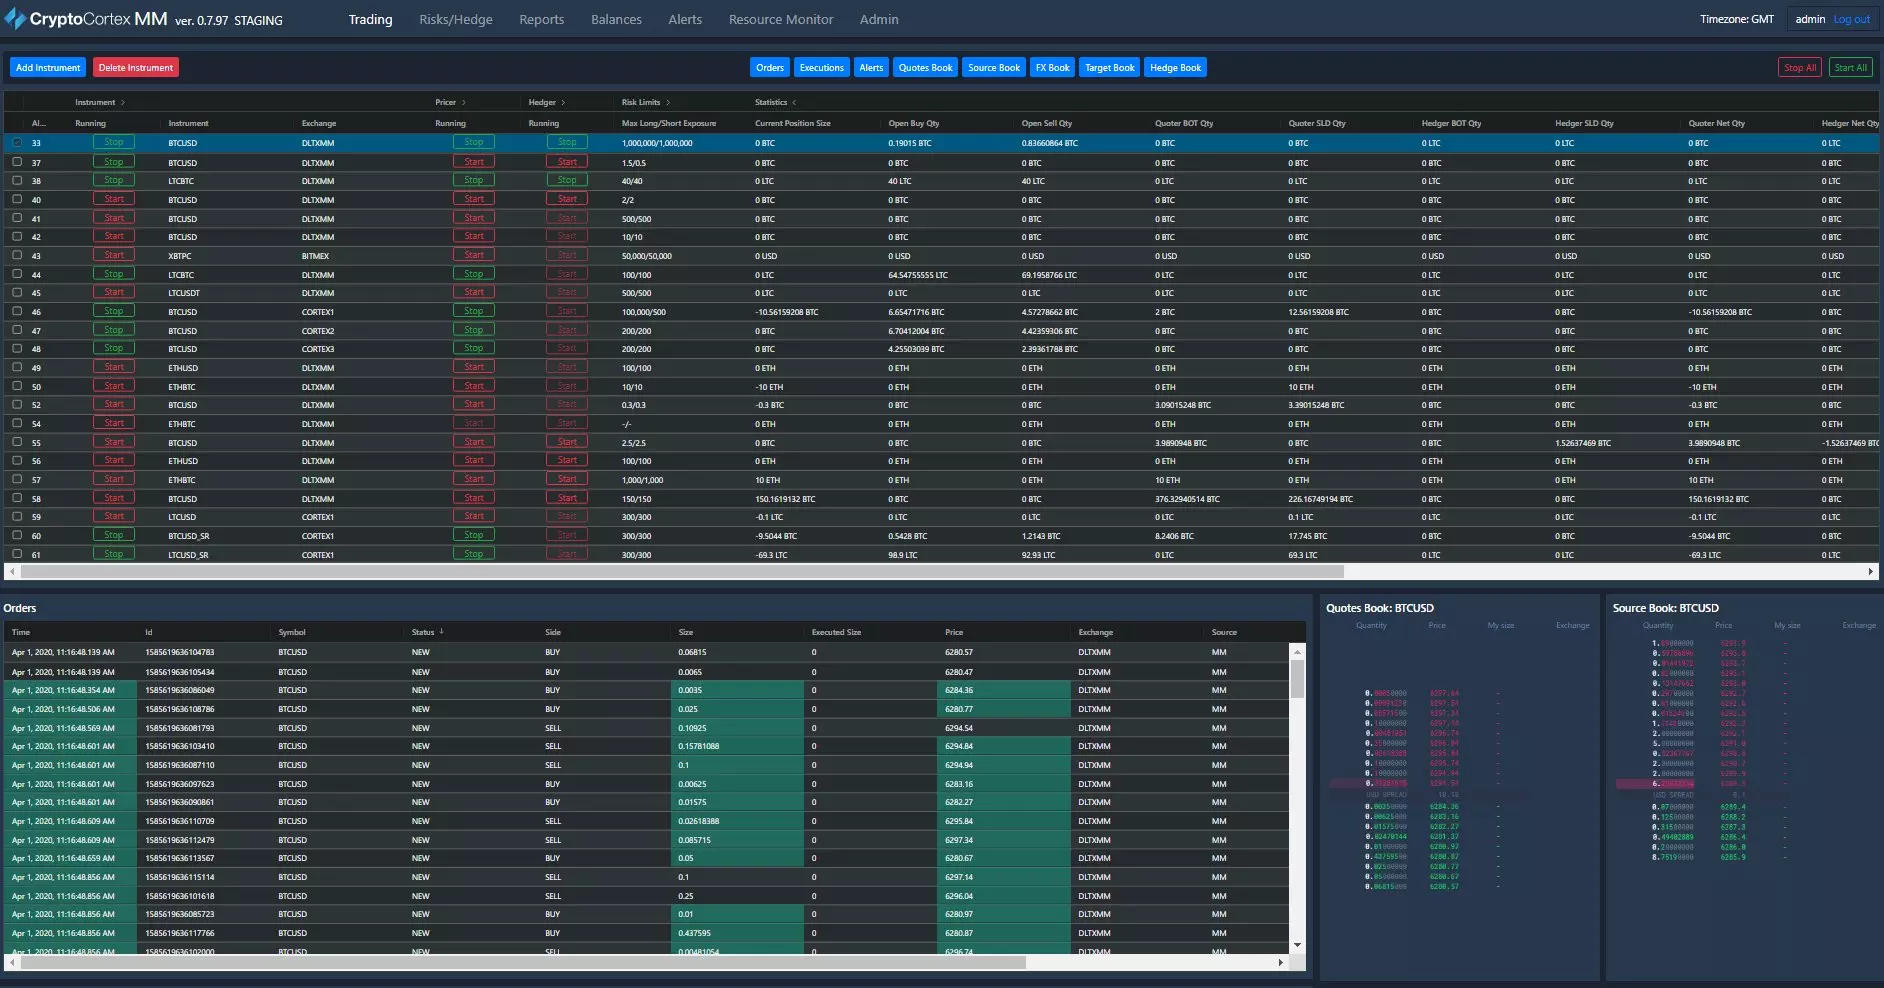This screenshot has width=1884, height=988.
Task: Start instrument running in row 40
Action: [x=114, y=199]
